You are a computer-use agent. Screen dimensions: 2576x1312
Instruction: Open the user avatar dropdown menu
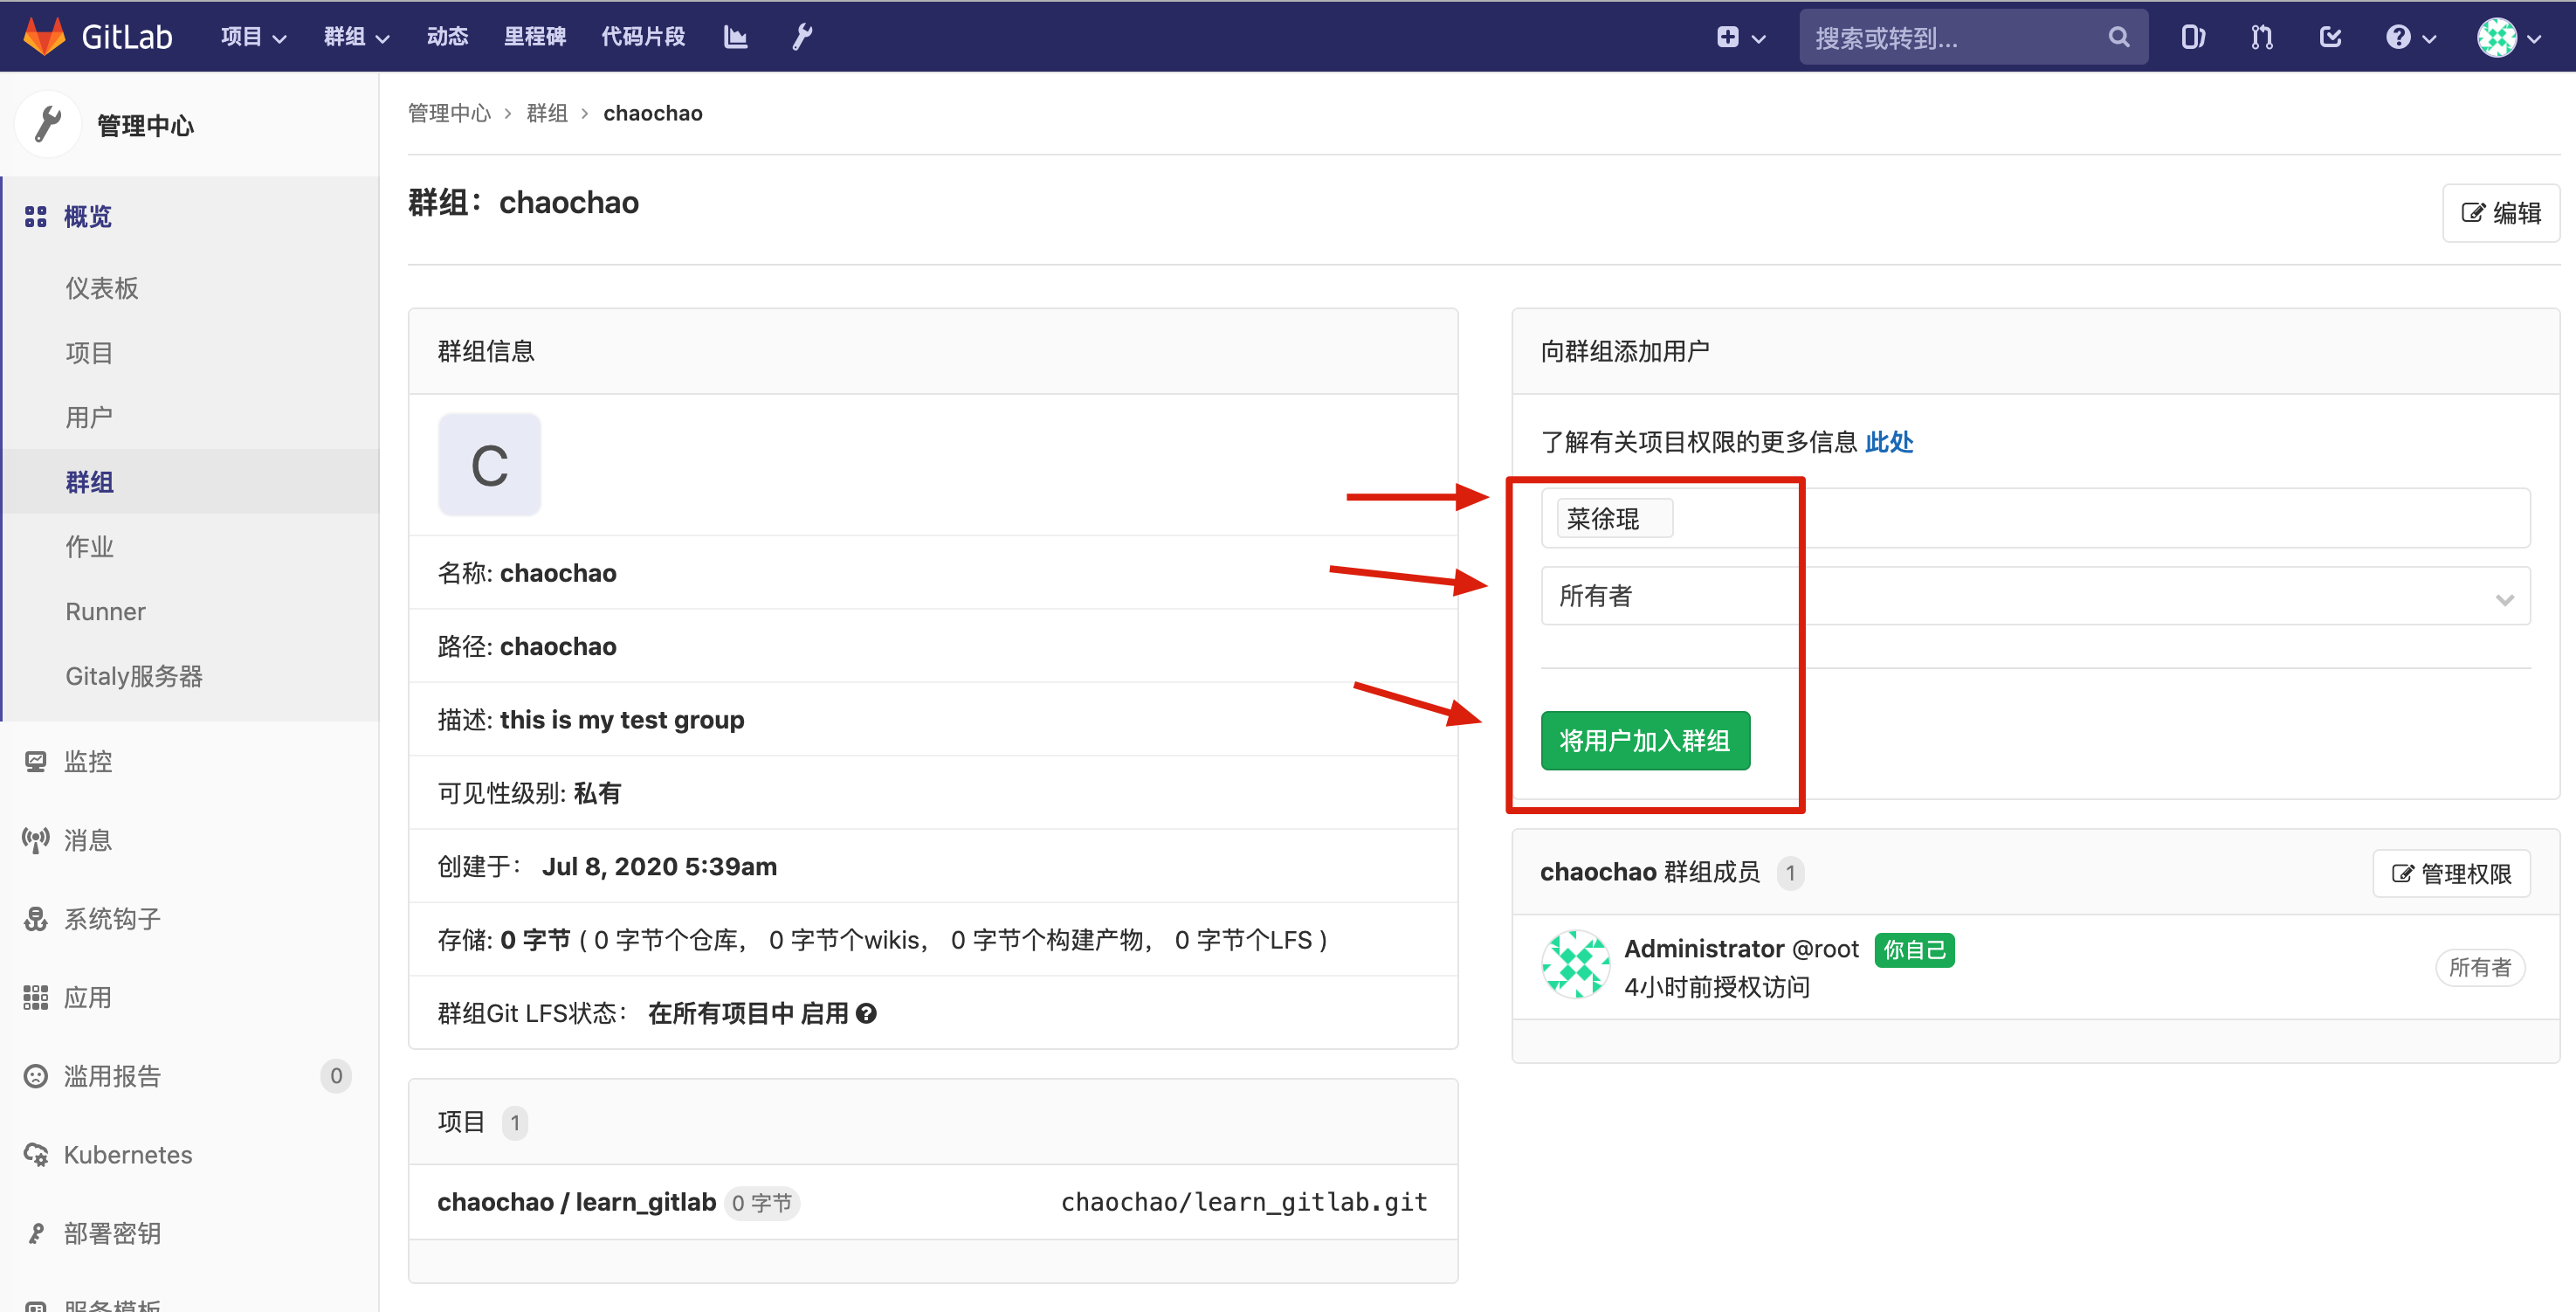point(2509,37)
